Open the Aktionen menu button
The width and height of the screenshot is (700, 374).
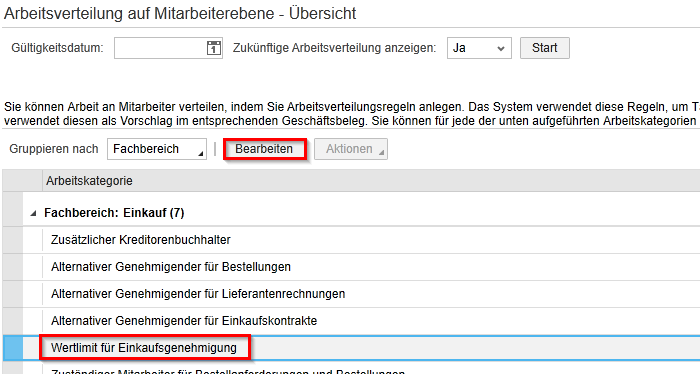(351, 149)
